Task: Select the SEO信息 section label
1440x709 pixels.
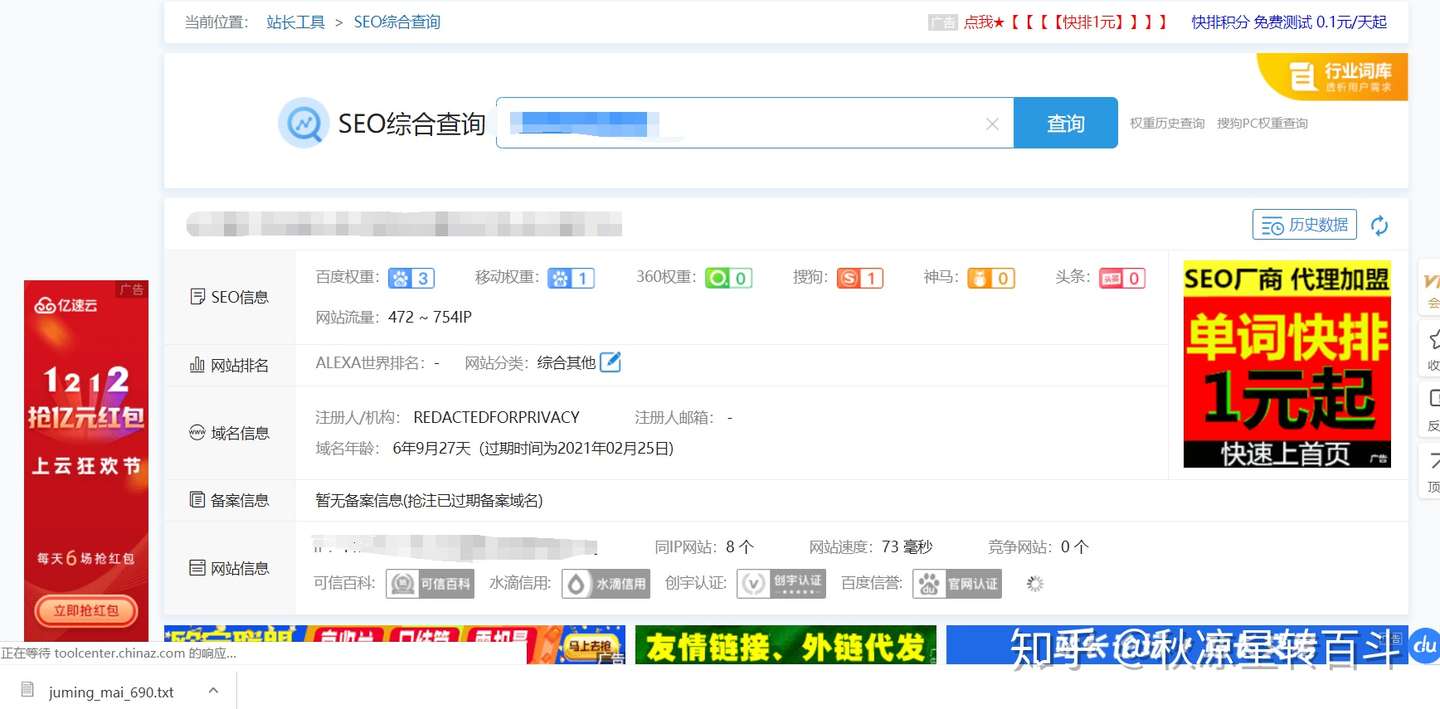Action: (x=229, y=297)
